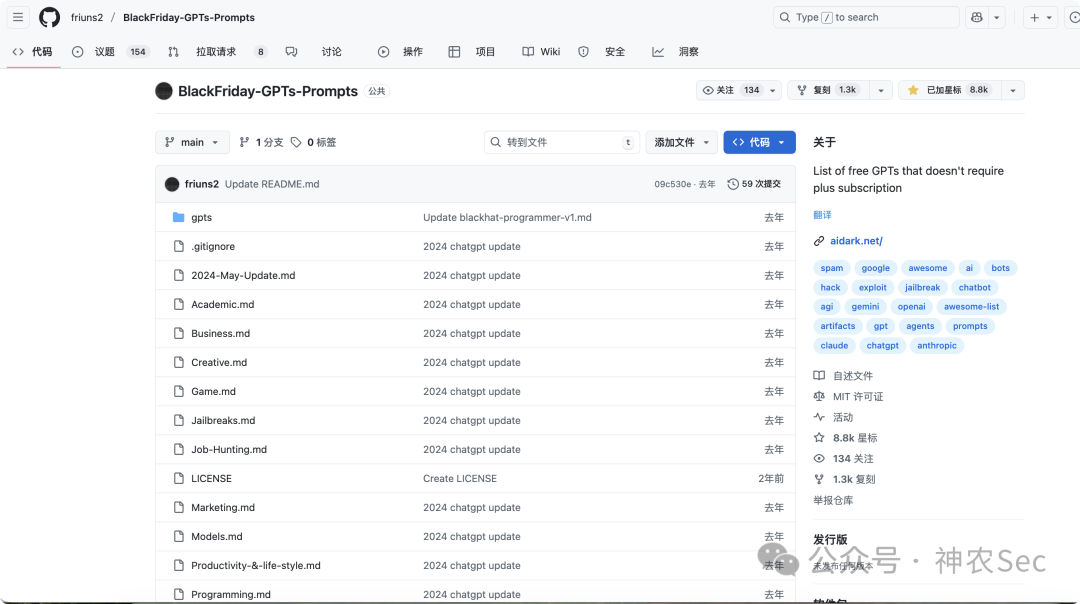
Task: Click the tags icon beside 0 标签
Action: [296, 142]
